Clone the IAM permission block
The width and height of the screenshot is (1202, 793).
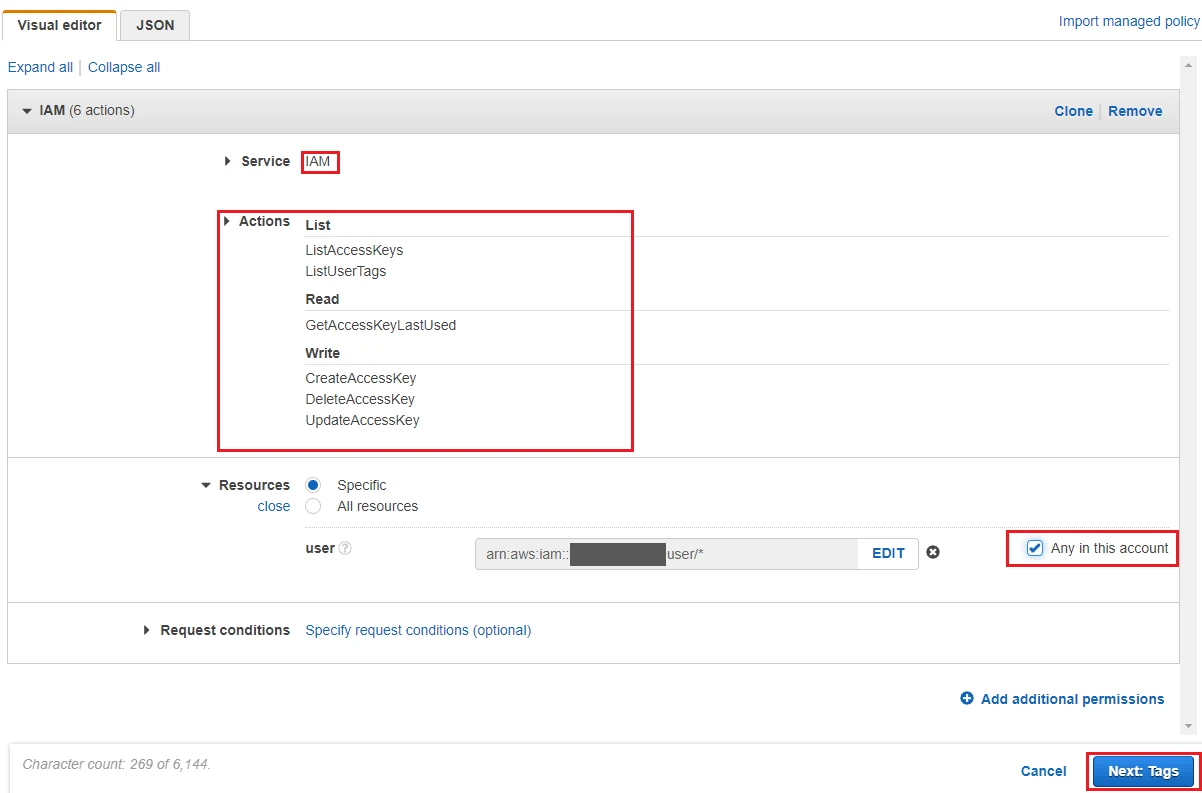(1073, 111)
